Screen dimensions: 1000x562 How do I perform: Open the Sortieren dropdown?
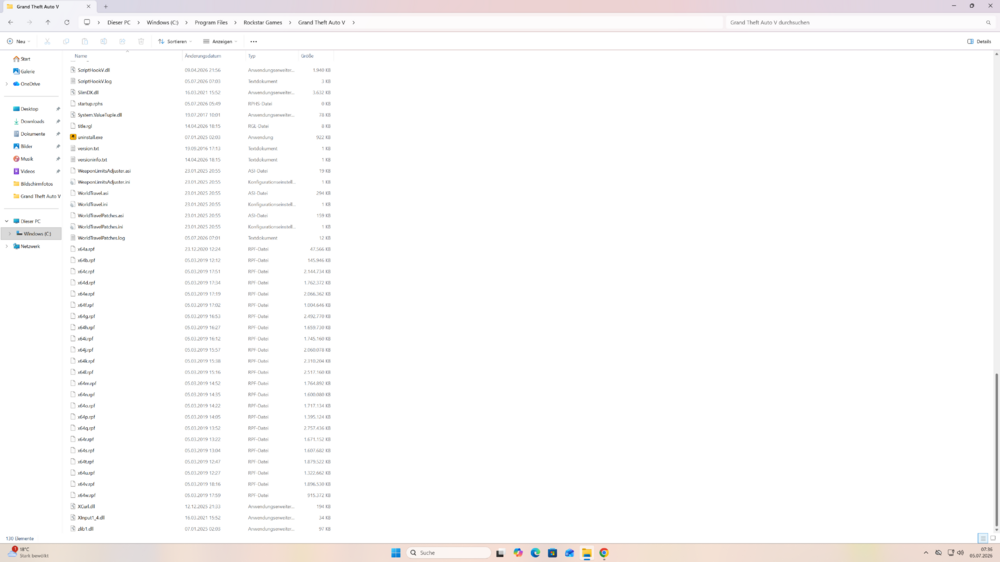(175, 41)
